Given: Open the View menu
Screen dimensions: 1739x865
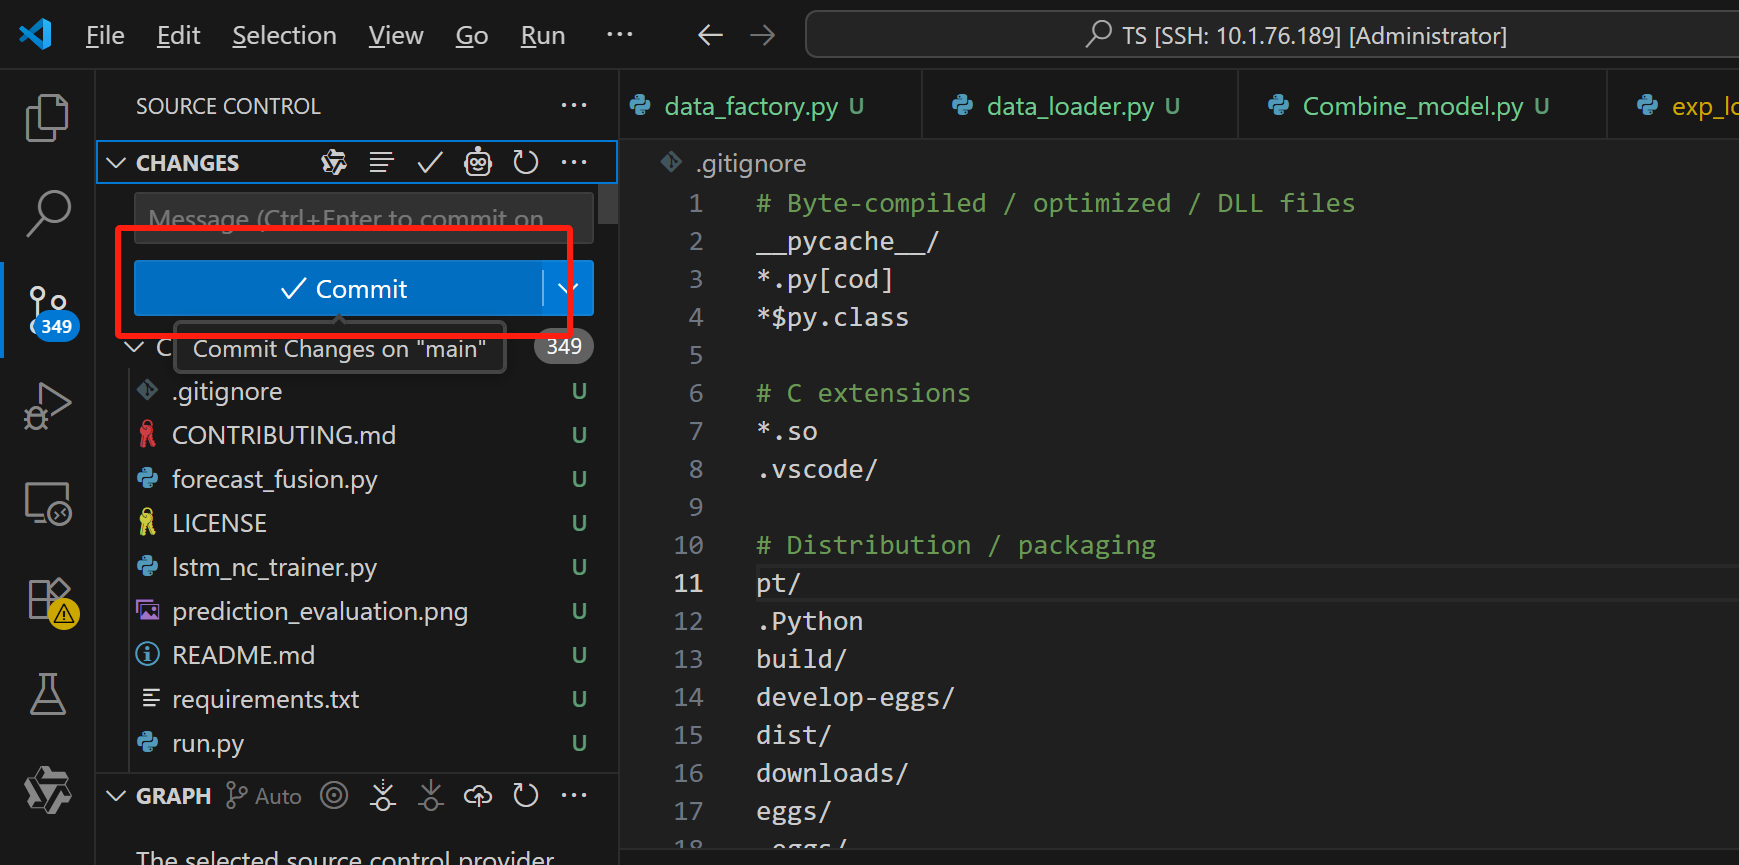Looking at the screenshot, I should click(x=396, y=36).
